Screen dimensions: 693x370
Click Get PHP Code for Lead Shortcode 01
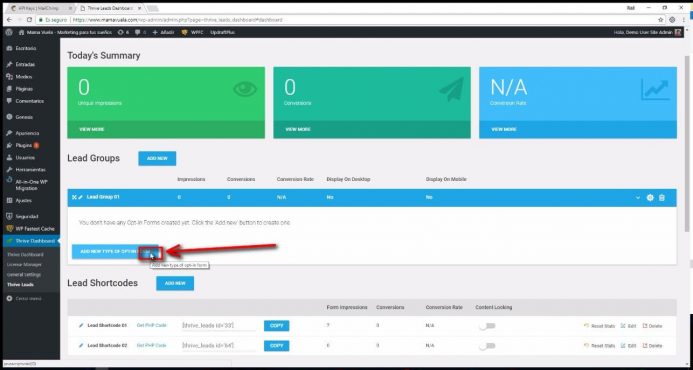[152, 325]
